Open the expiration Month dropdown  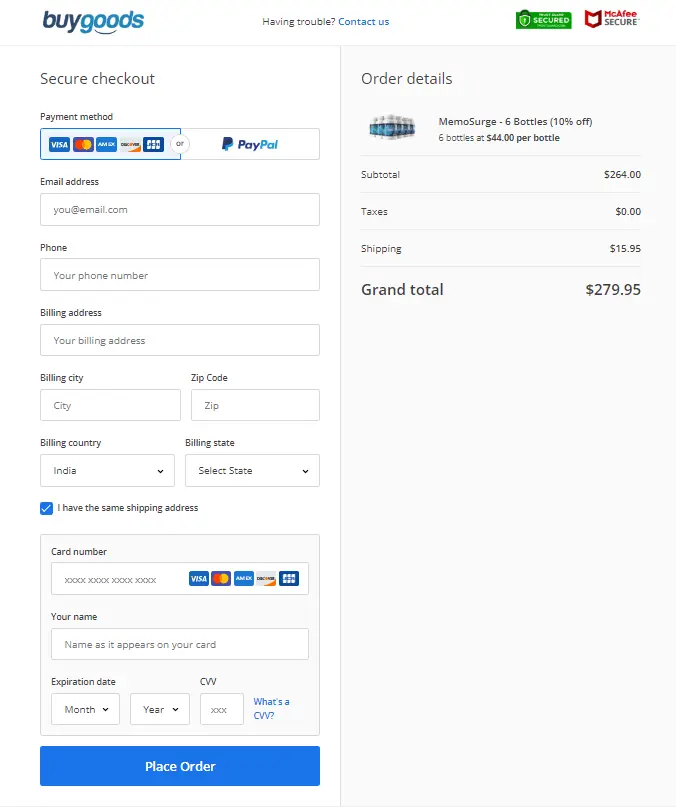[x=85, y=708]
